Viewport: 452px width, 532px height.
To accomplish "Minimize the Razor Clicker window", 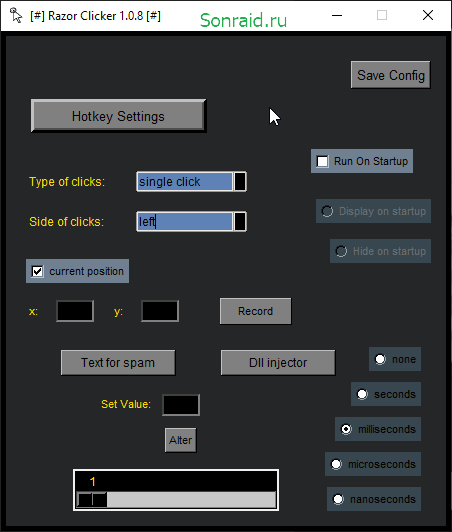I will 337,15.
